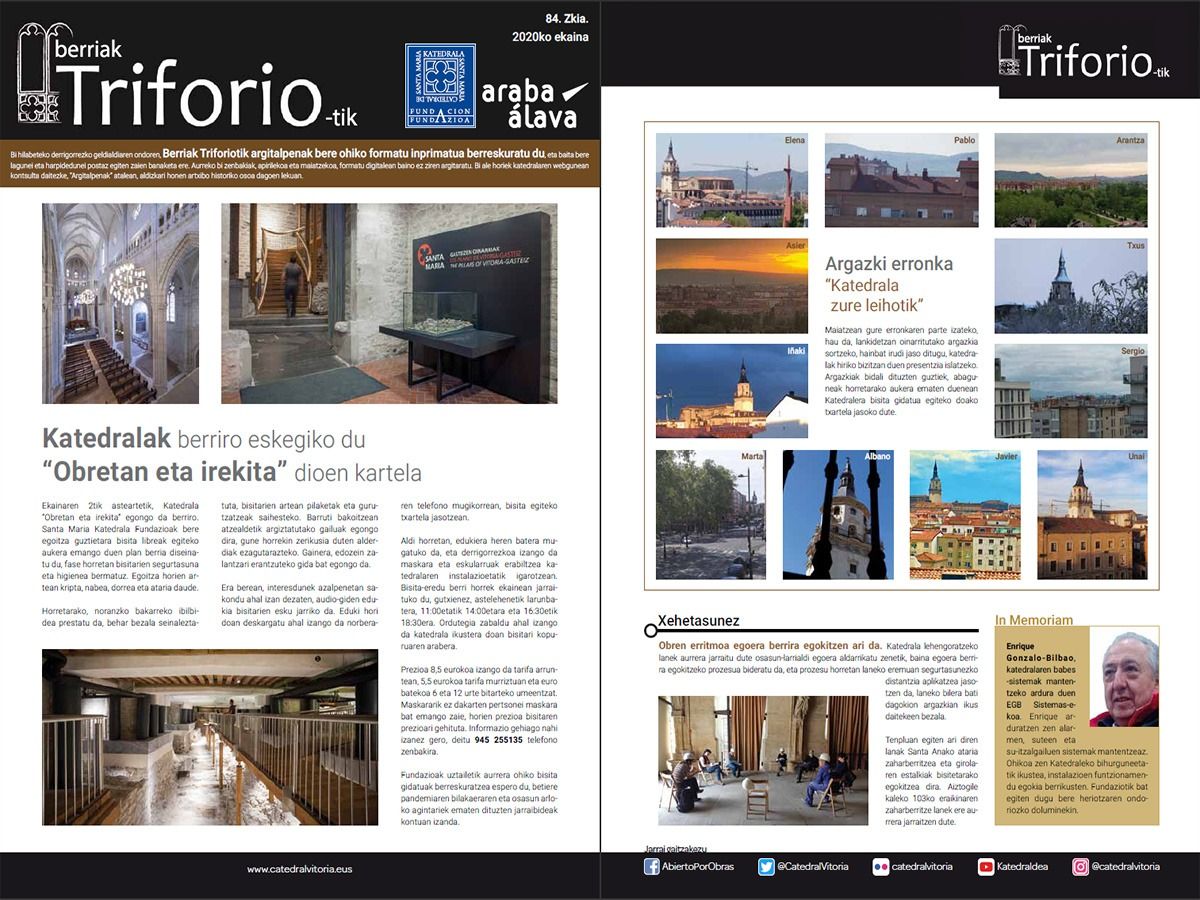Select Pablo's rooftop photo
Viewport: 1200px width, 900px height.
tap(902, 180)
